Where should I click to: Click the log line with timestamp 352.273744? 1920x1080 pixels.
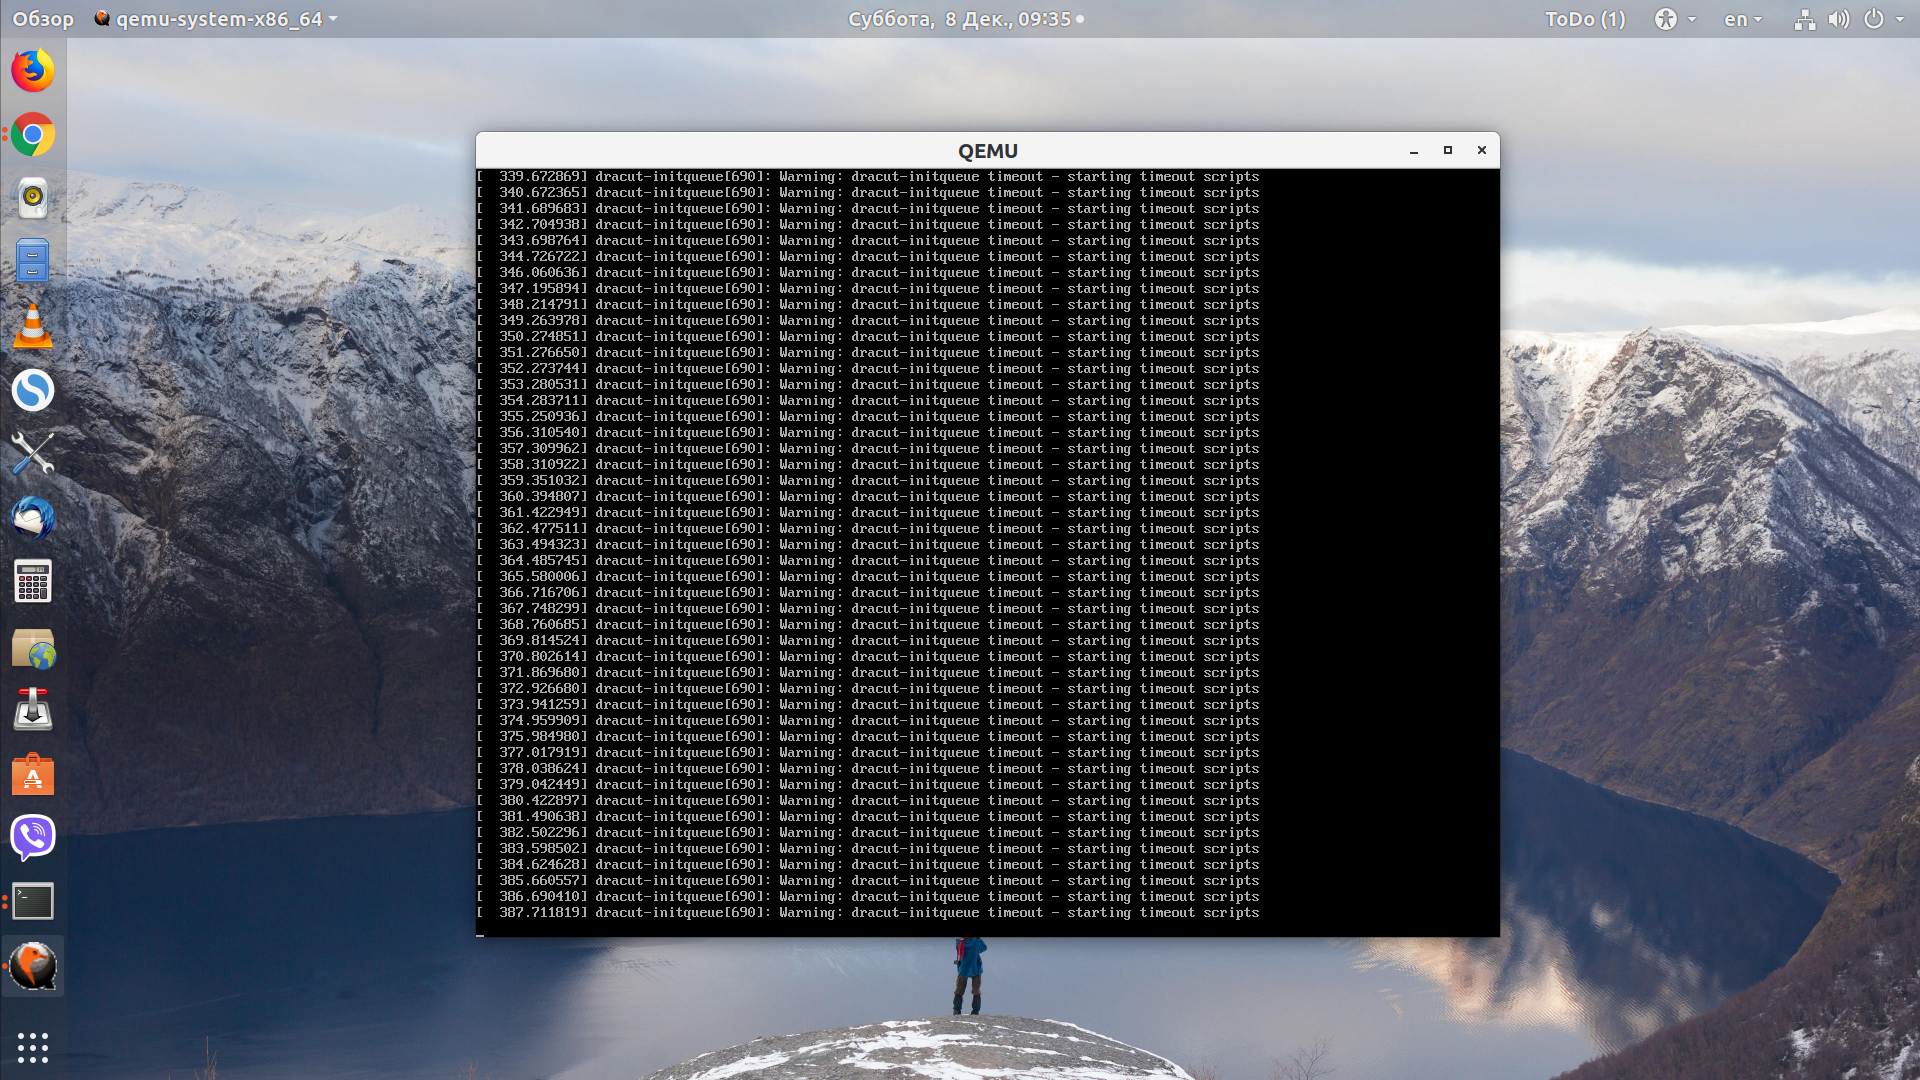tap(868, 369)
